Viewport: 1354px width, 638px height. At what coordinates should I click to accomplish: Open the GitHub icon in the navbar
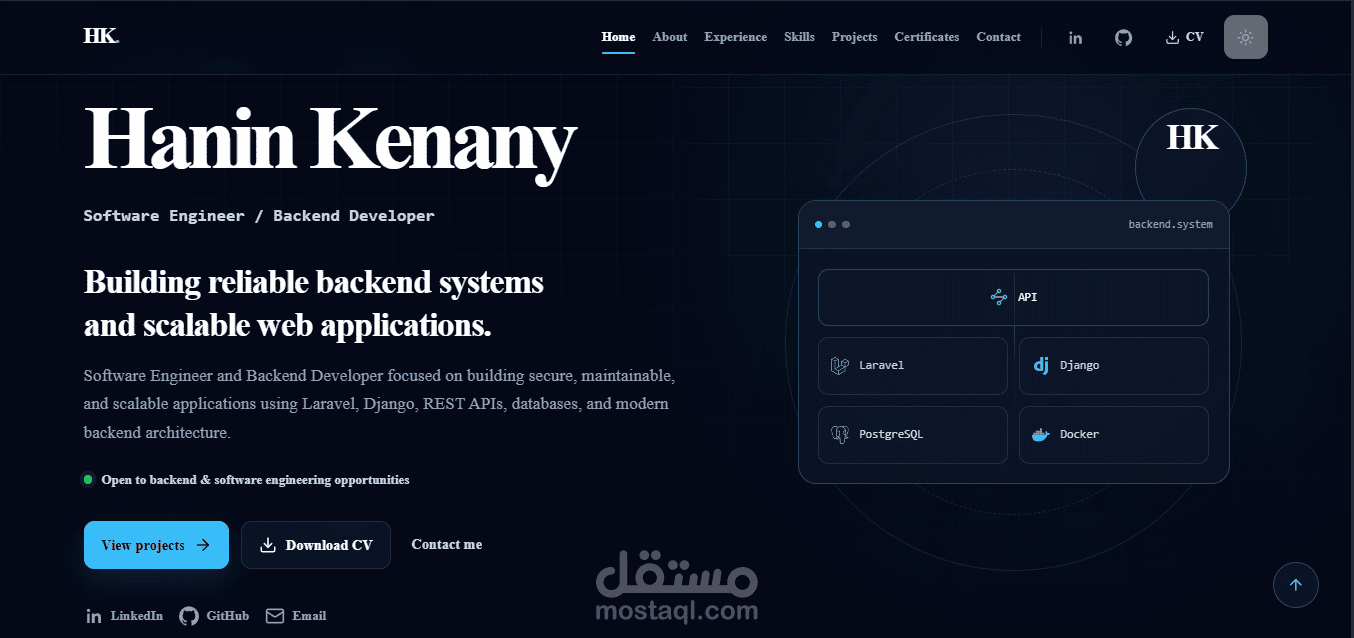click(x=1124, y=38)
